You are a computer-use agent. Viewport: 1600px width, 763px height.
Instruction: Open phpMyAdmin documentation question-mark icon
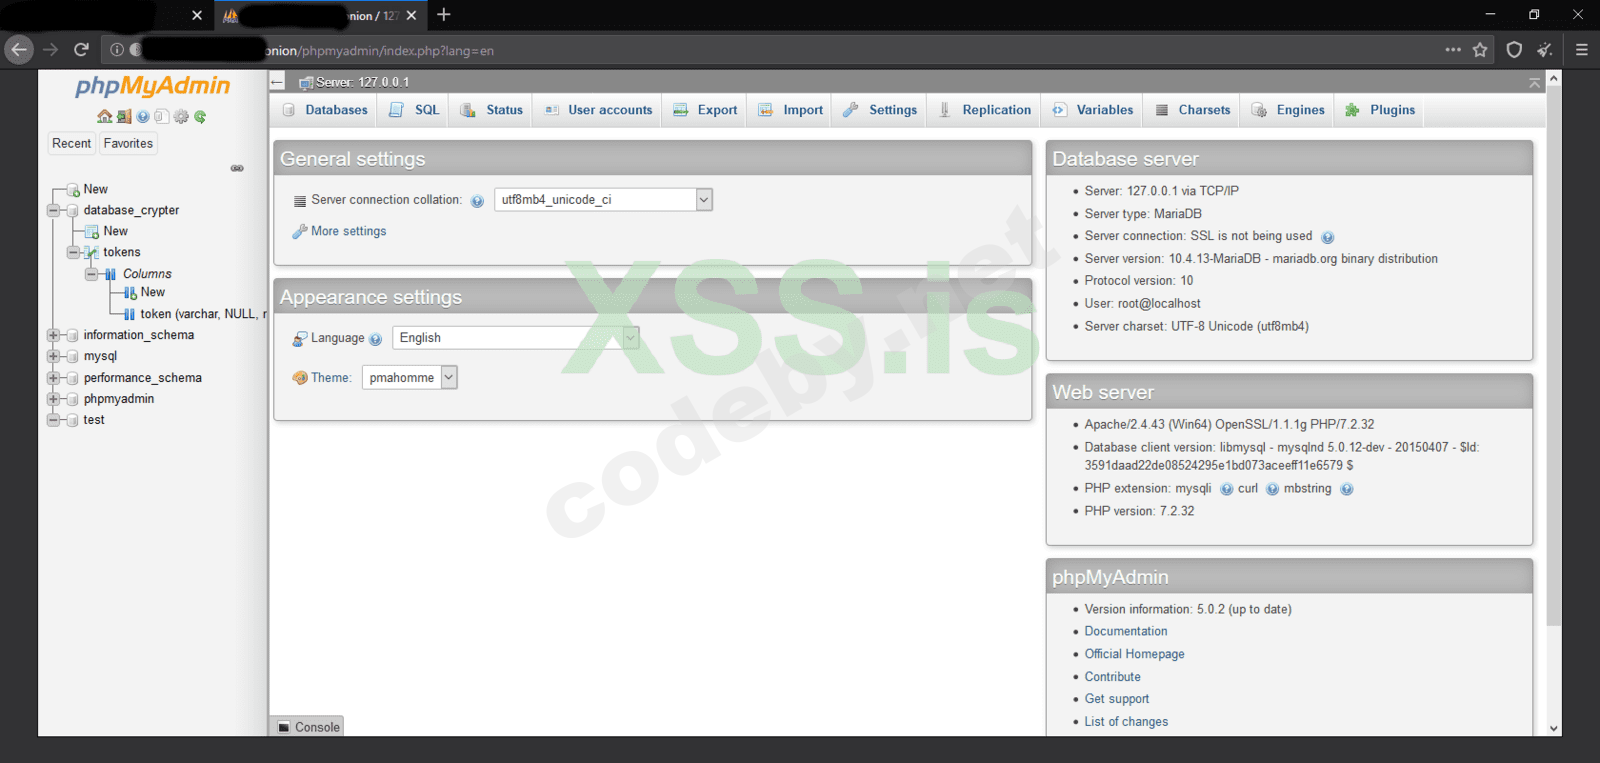[143, 117]
